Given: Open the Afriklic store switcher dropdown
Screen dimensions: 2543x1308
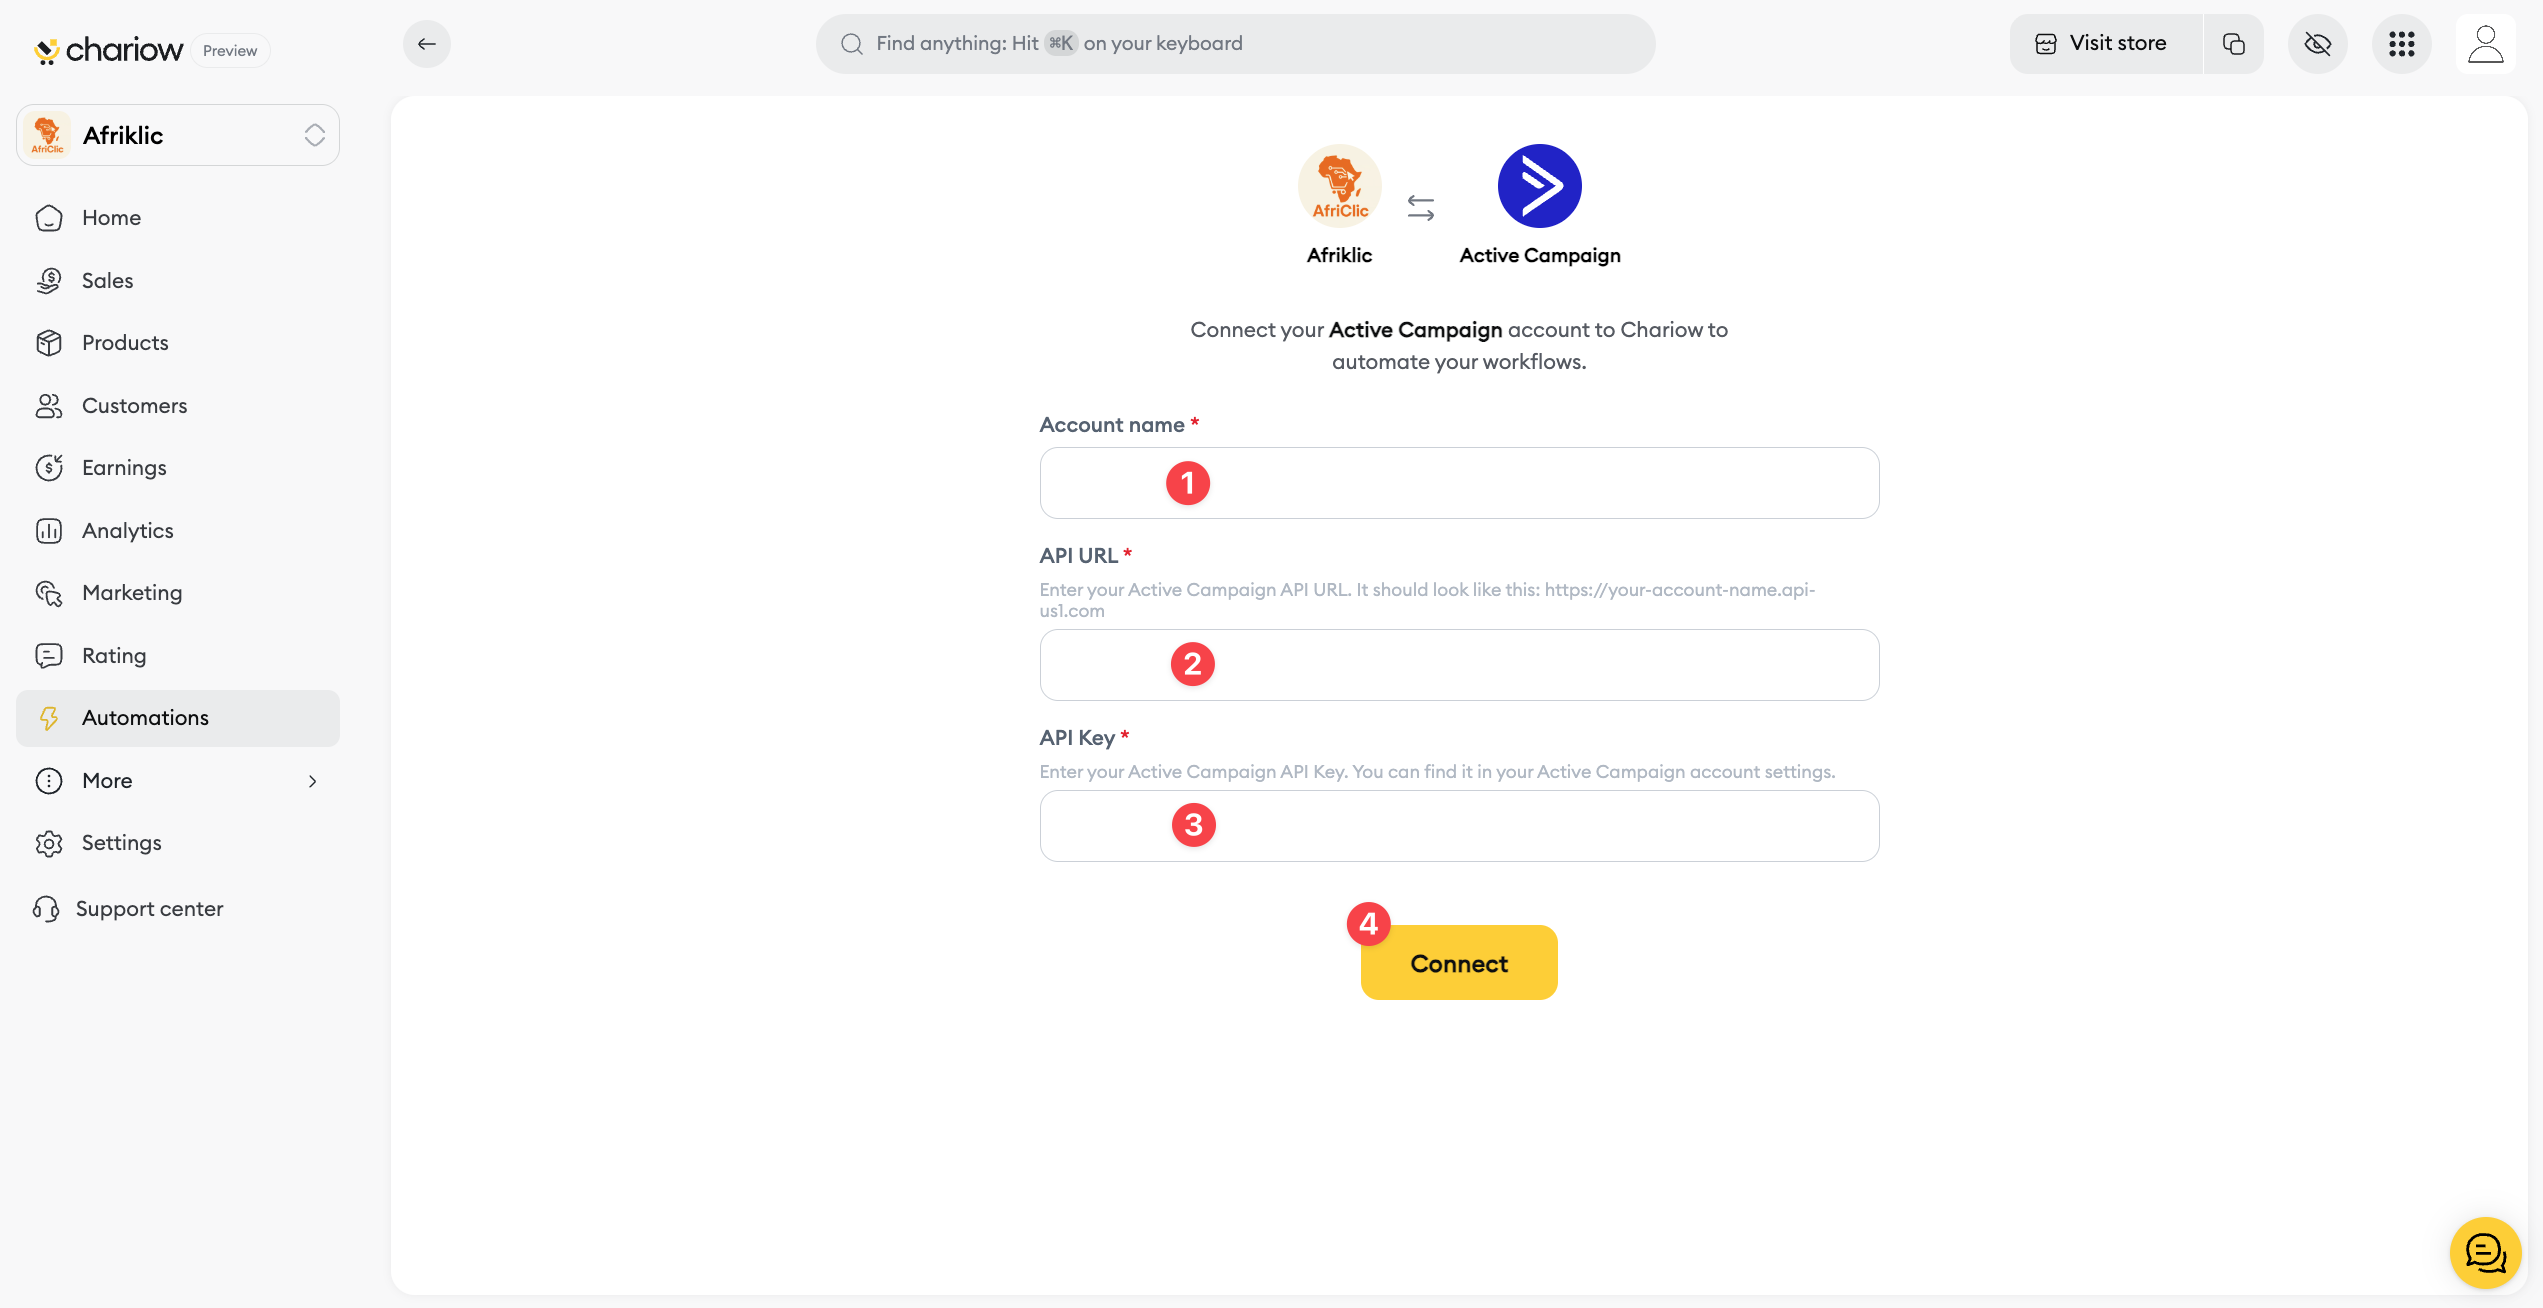Looking at the screenshot, I should [x=178, y=135].
